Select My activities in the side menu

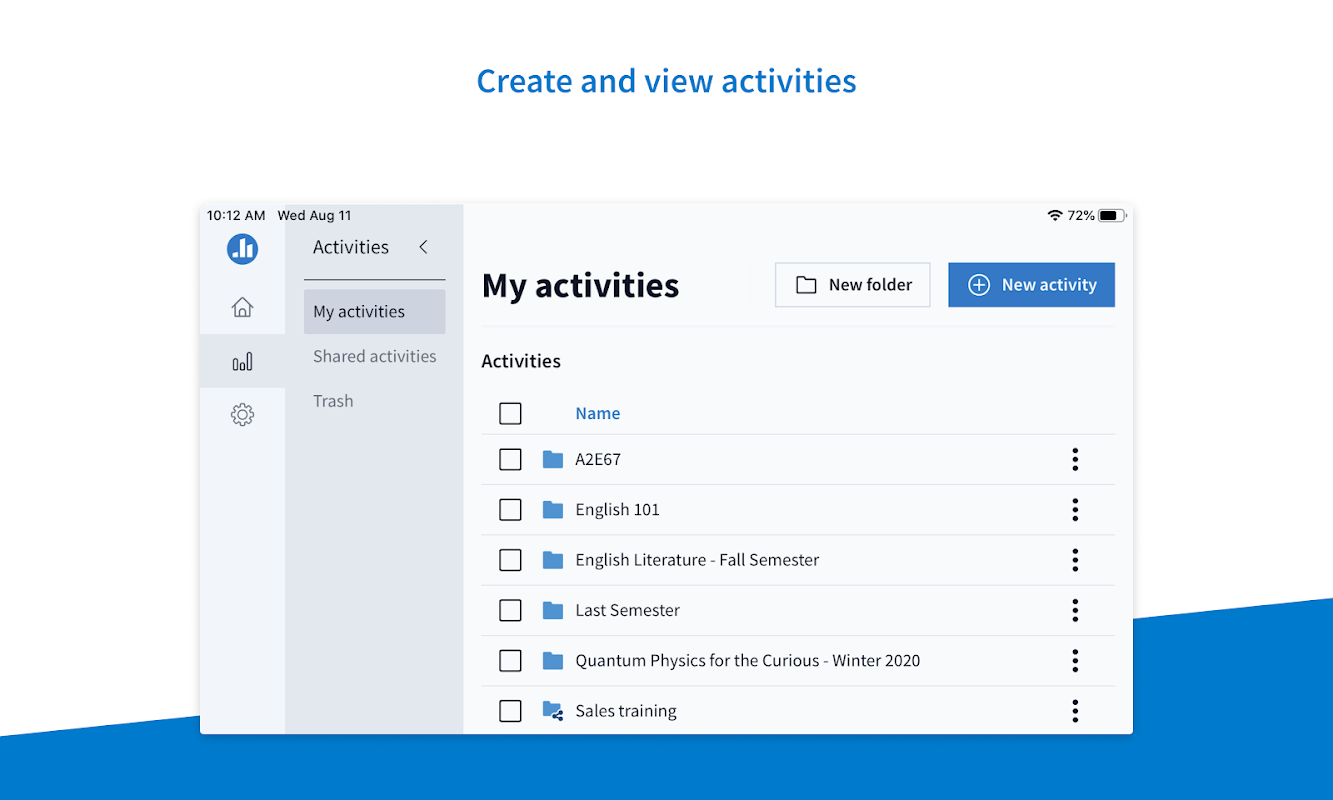coord(374,311)
